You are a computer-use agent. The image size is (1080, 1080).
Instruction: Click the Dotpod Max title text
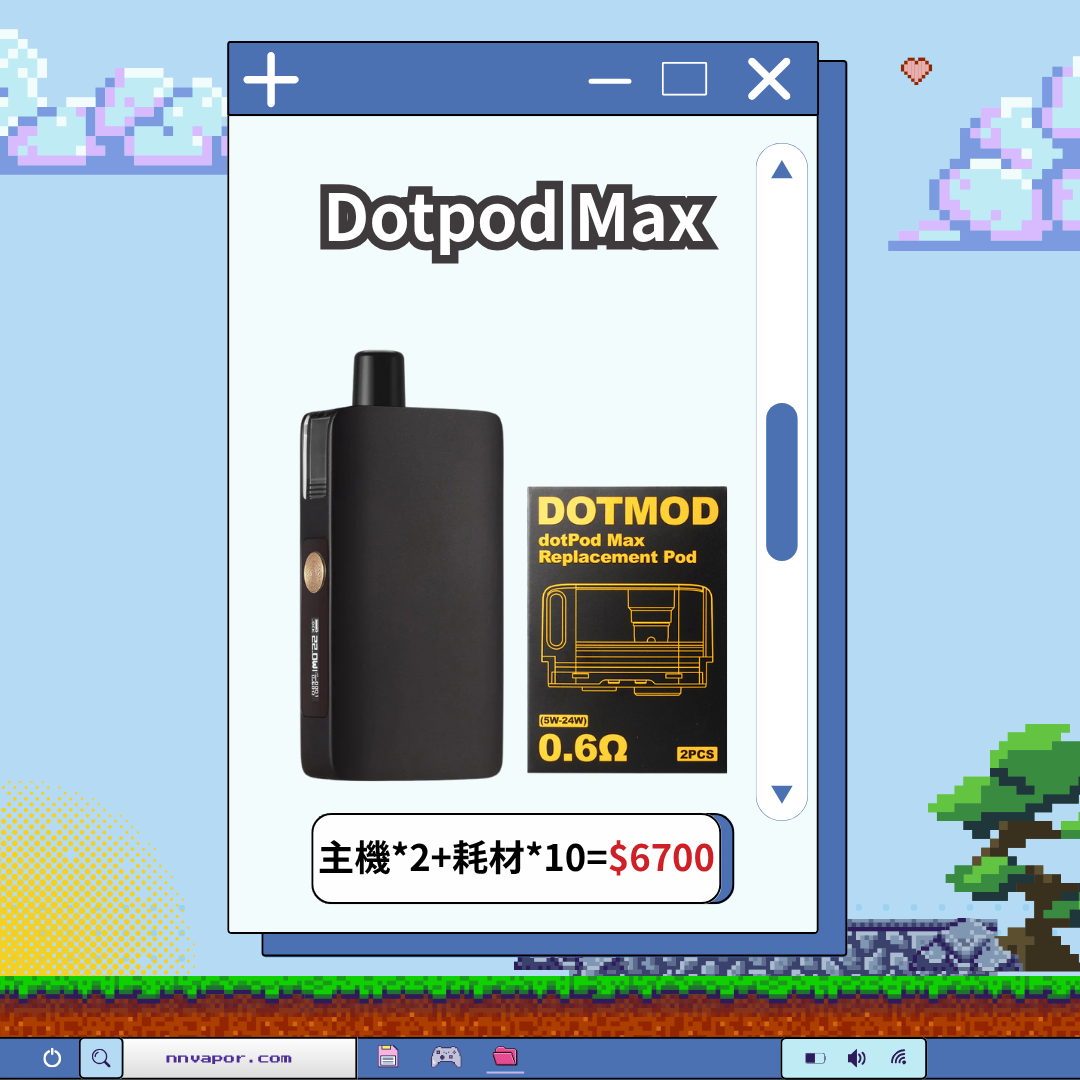[x=518, y=220]
